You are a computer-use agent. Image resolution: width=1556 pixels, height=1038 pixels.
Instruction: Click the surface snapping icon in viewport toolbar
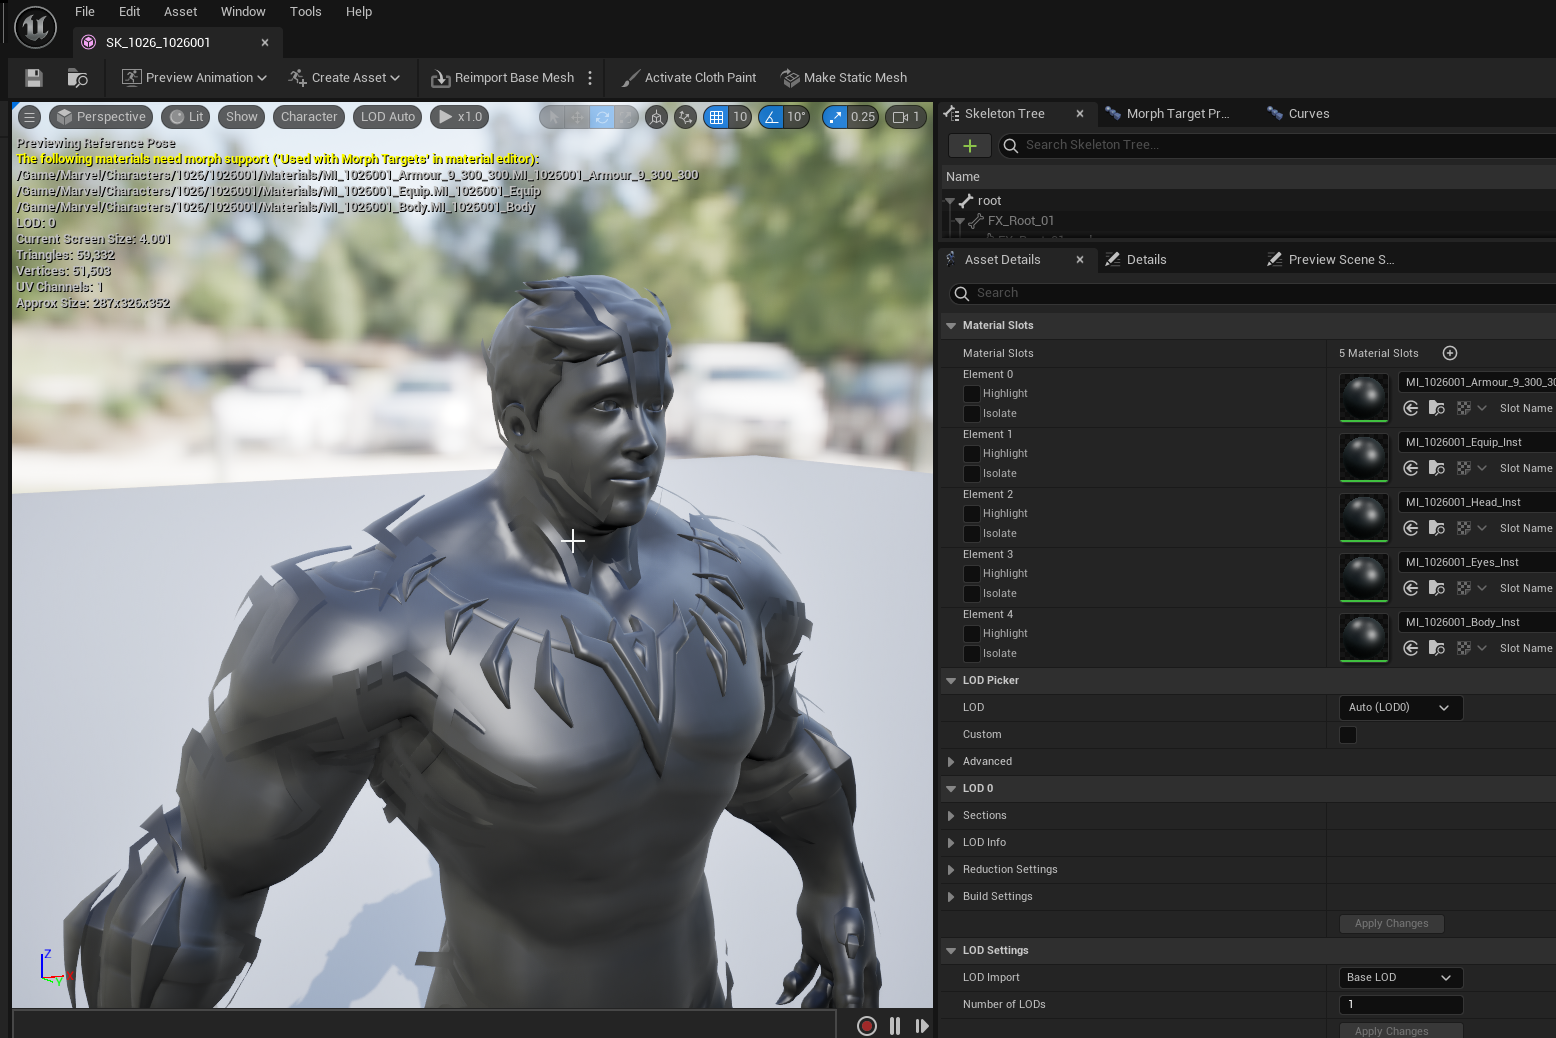pos(685,117)
